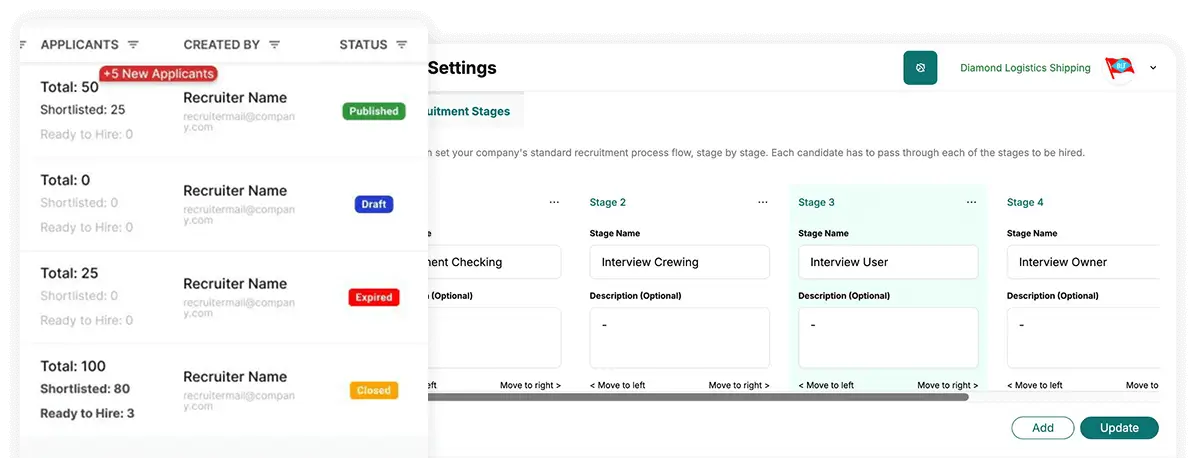This screenshot has width=1196, height=458.
Task: Click the Interview Crewing stage name field
Action: (x=679, y=262)
